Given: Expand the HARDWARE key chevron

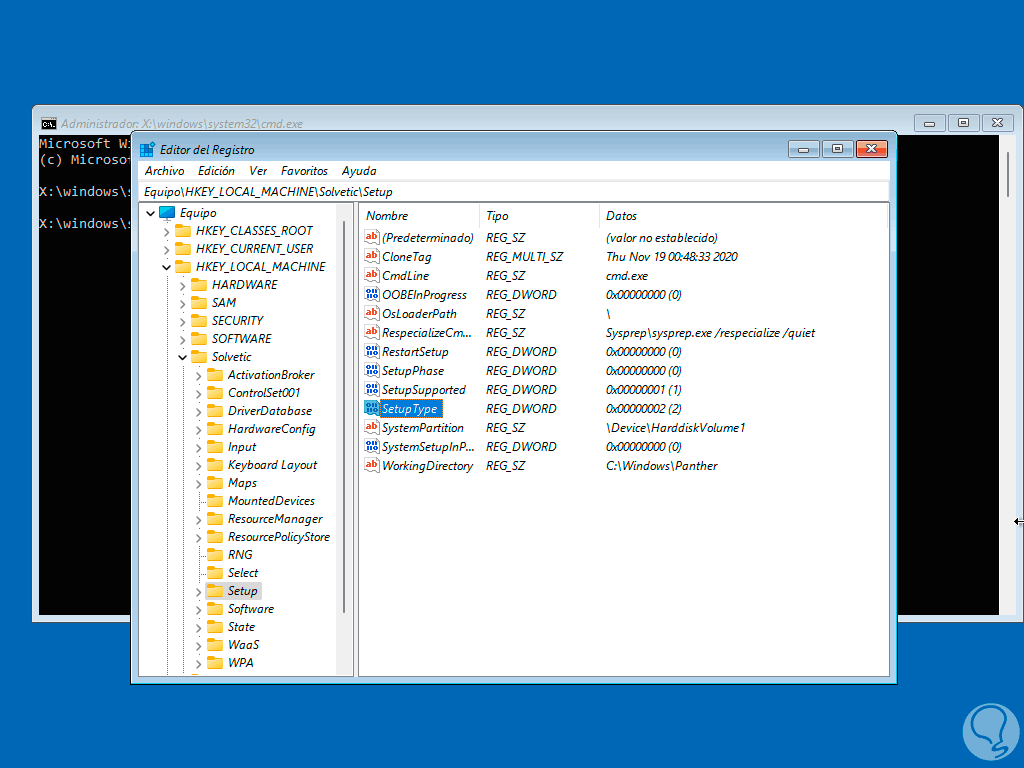Looking at the screenshot, I should point(182,285).
